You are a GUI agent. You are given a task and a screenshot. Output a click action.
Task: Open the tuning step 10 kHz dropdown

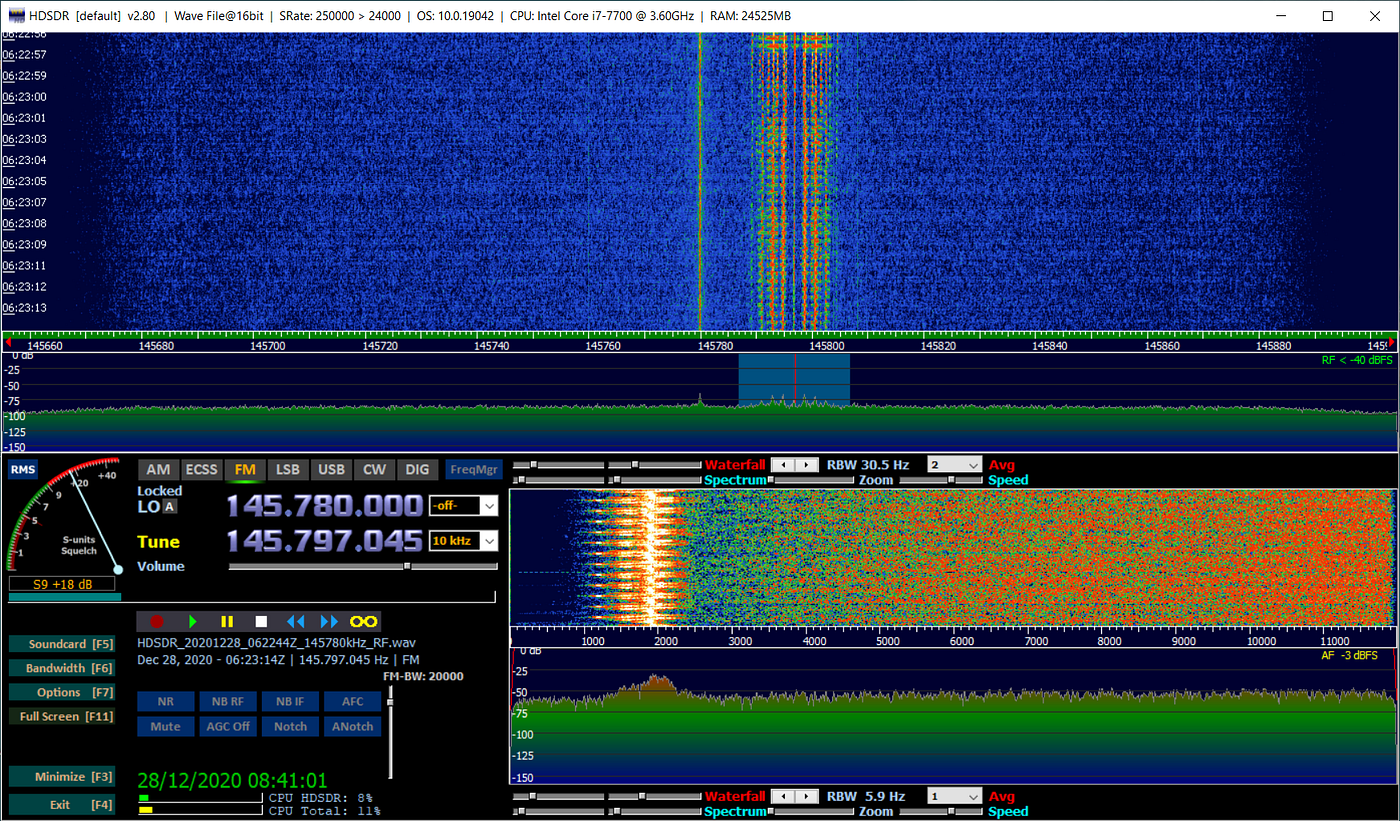(x=463, y=541)
